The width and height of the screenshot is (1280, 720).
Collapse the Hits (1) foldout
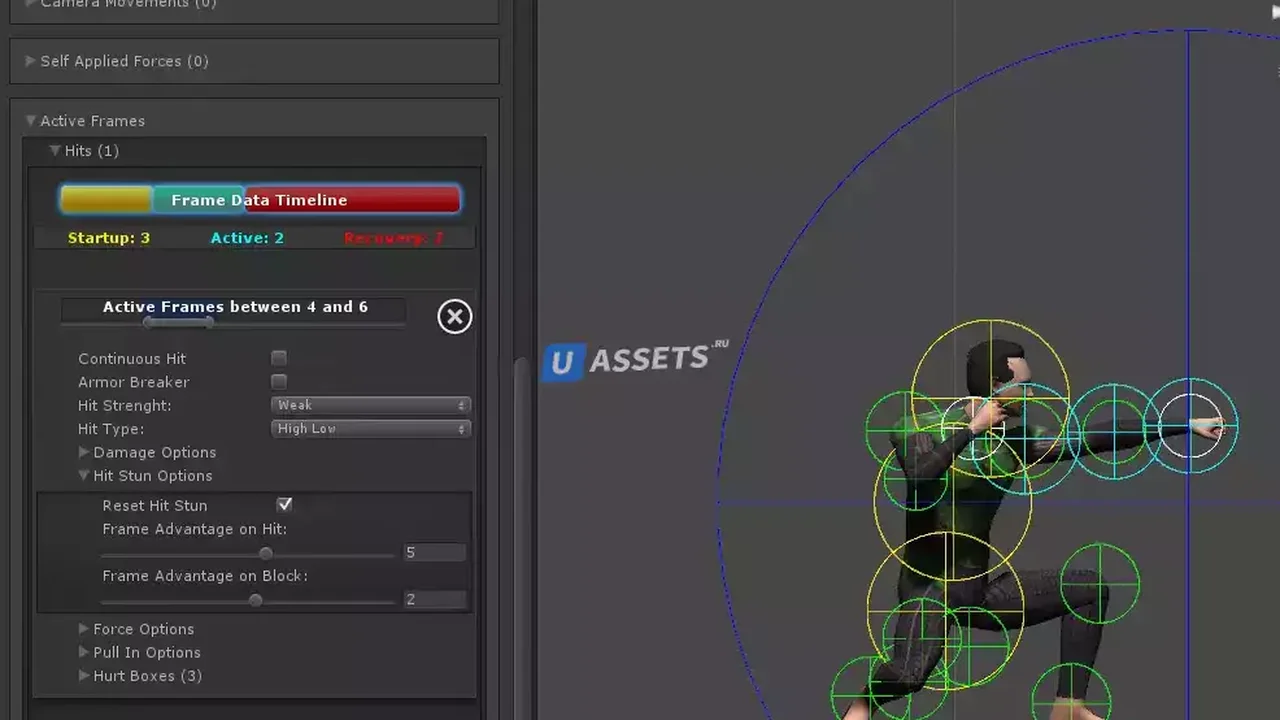coord(84,151)
